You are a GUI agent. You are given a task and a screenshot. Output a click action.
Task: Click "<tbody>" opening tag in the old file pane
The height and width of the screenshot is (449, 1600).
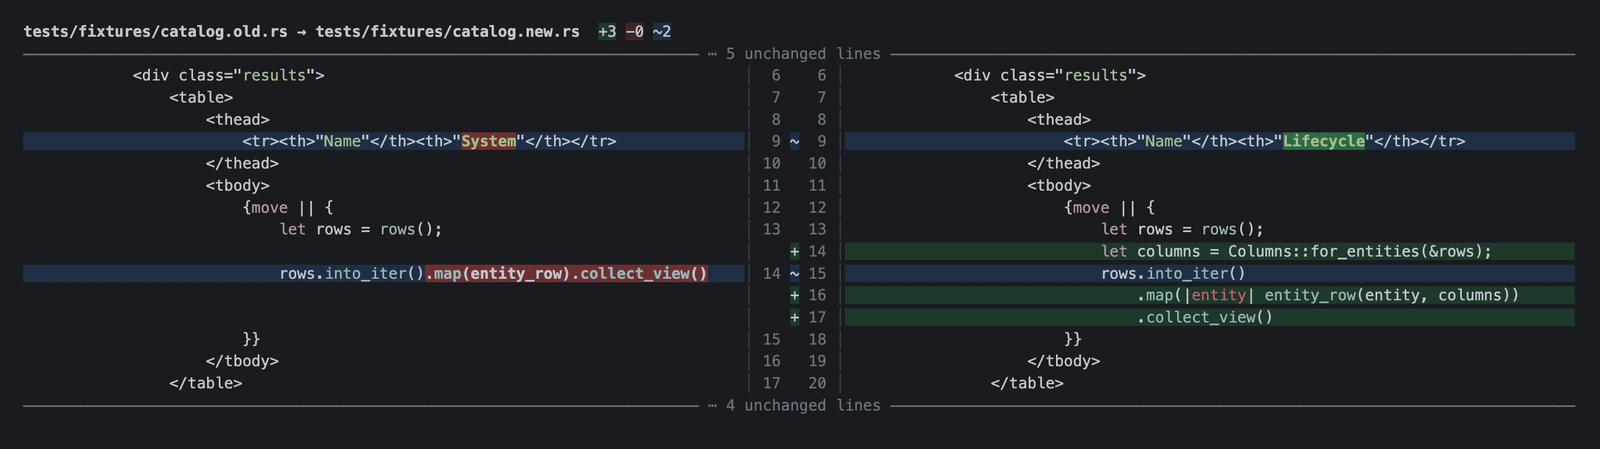[x=238, y=186]
